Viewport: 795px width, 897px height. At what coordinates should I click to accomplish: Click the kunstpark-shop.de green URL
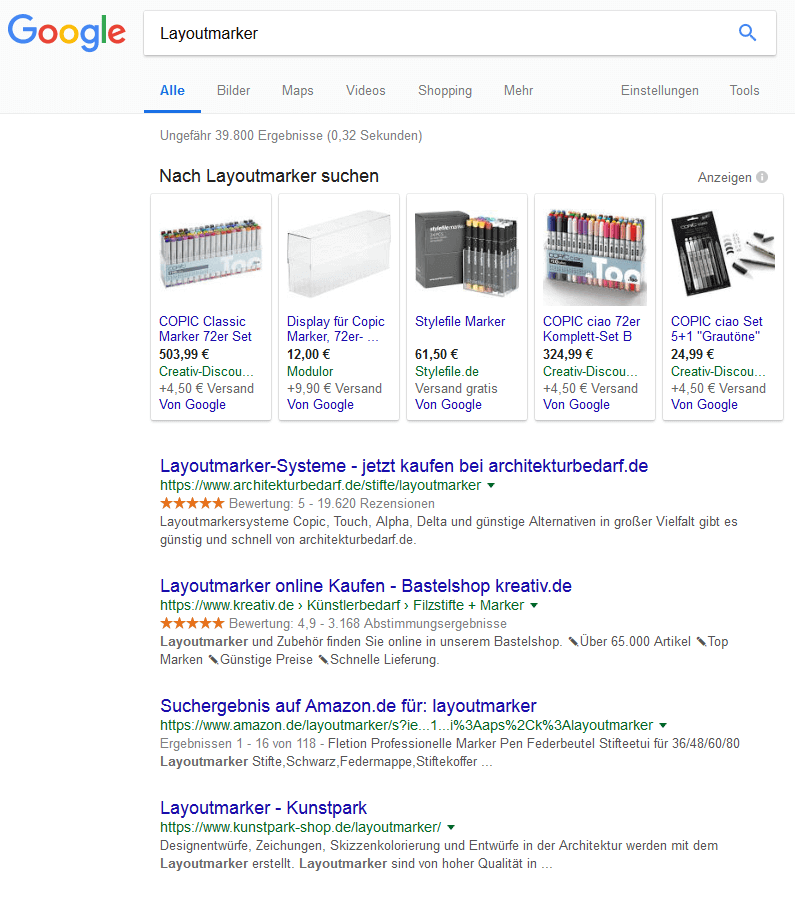300,827
